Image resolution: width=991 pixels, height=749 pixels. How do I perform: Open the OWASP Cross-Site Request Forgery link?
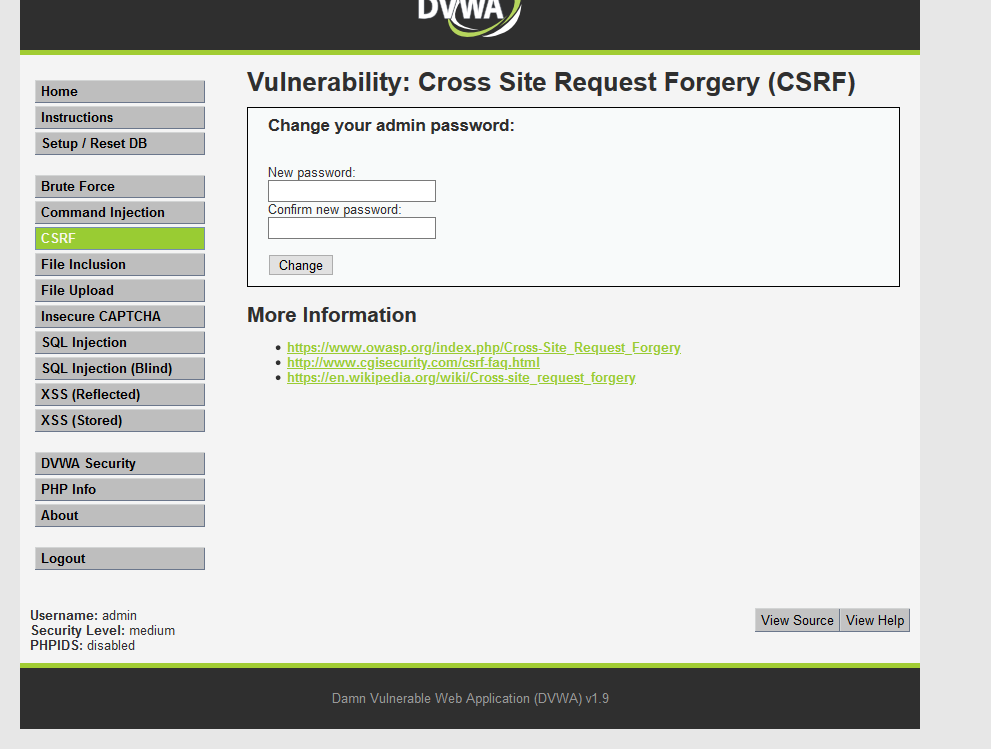coord(483,348)
